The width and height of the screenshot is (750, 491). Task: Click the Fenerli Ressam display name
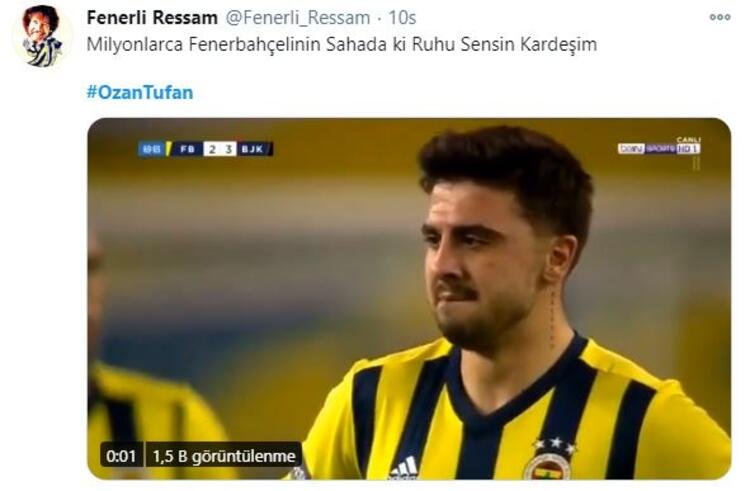[152, 18]
